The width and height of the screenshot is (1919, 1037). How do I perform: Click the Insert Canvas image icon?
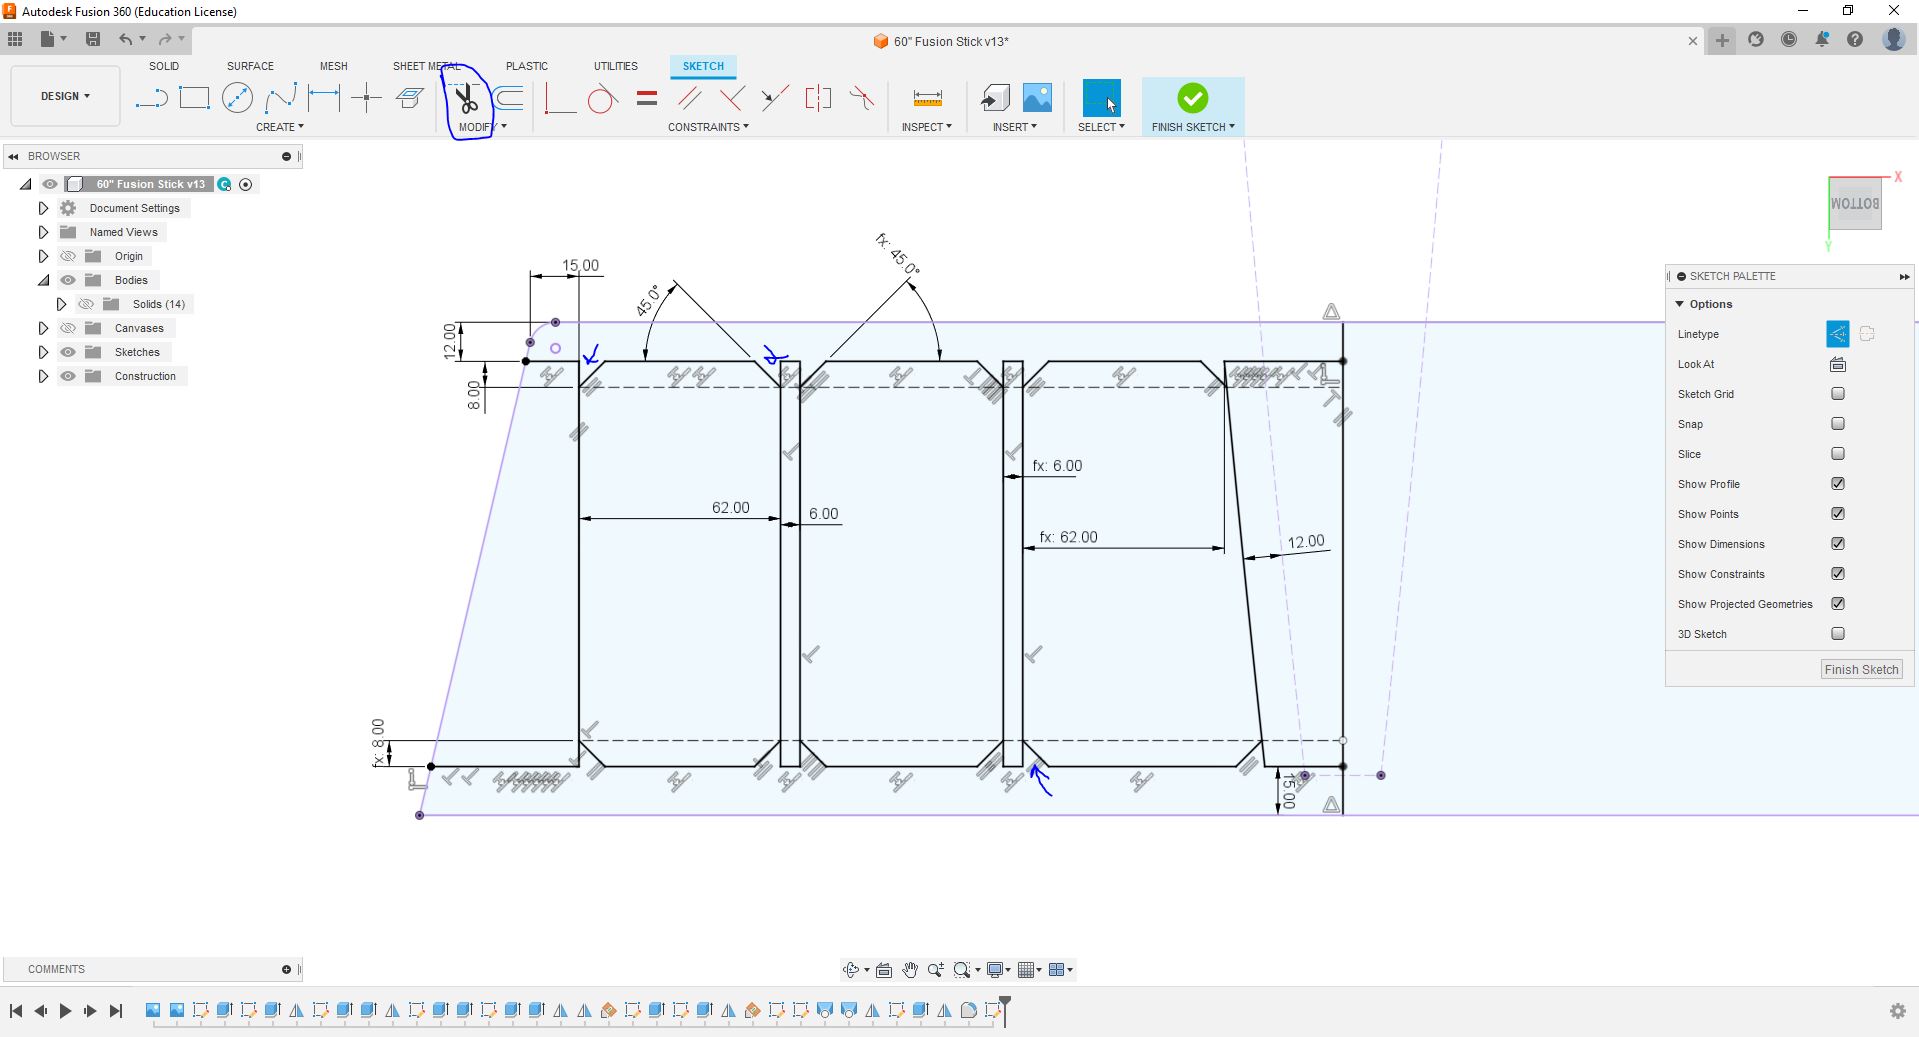[1037, 98]
